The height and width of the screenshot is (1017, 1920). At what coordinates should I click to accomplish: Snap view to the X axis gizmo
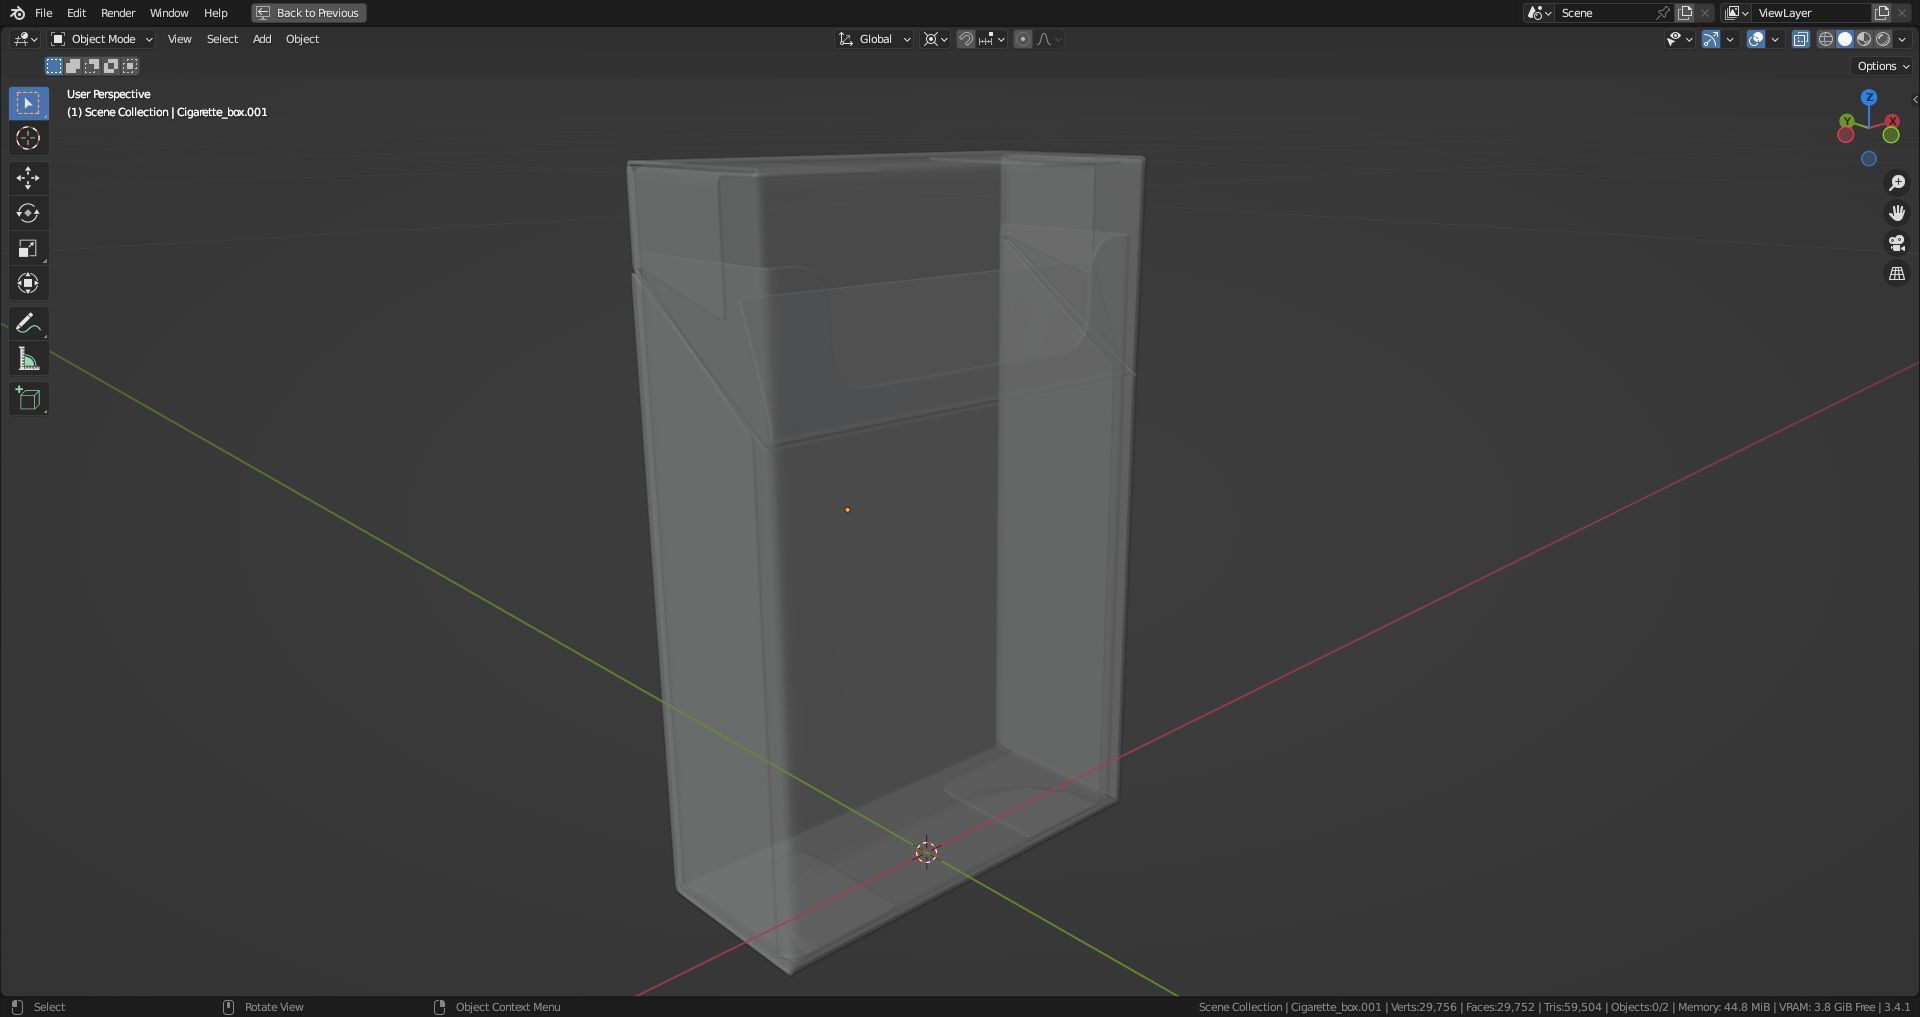tap(1891, 122)
